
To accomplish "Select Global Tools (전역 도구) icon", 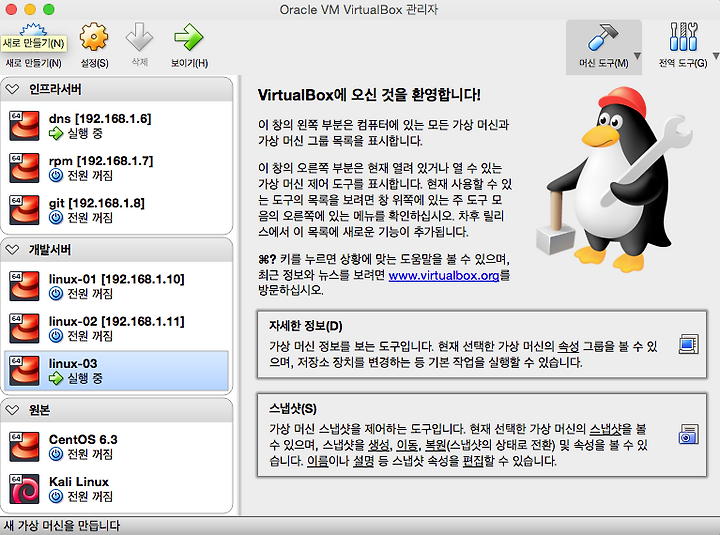I will pos(683,37).
